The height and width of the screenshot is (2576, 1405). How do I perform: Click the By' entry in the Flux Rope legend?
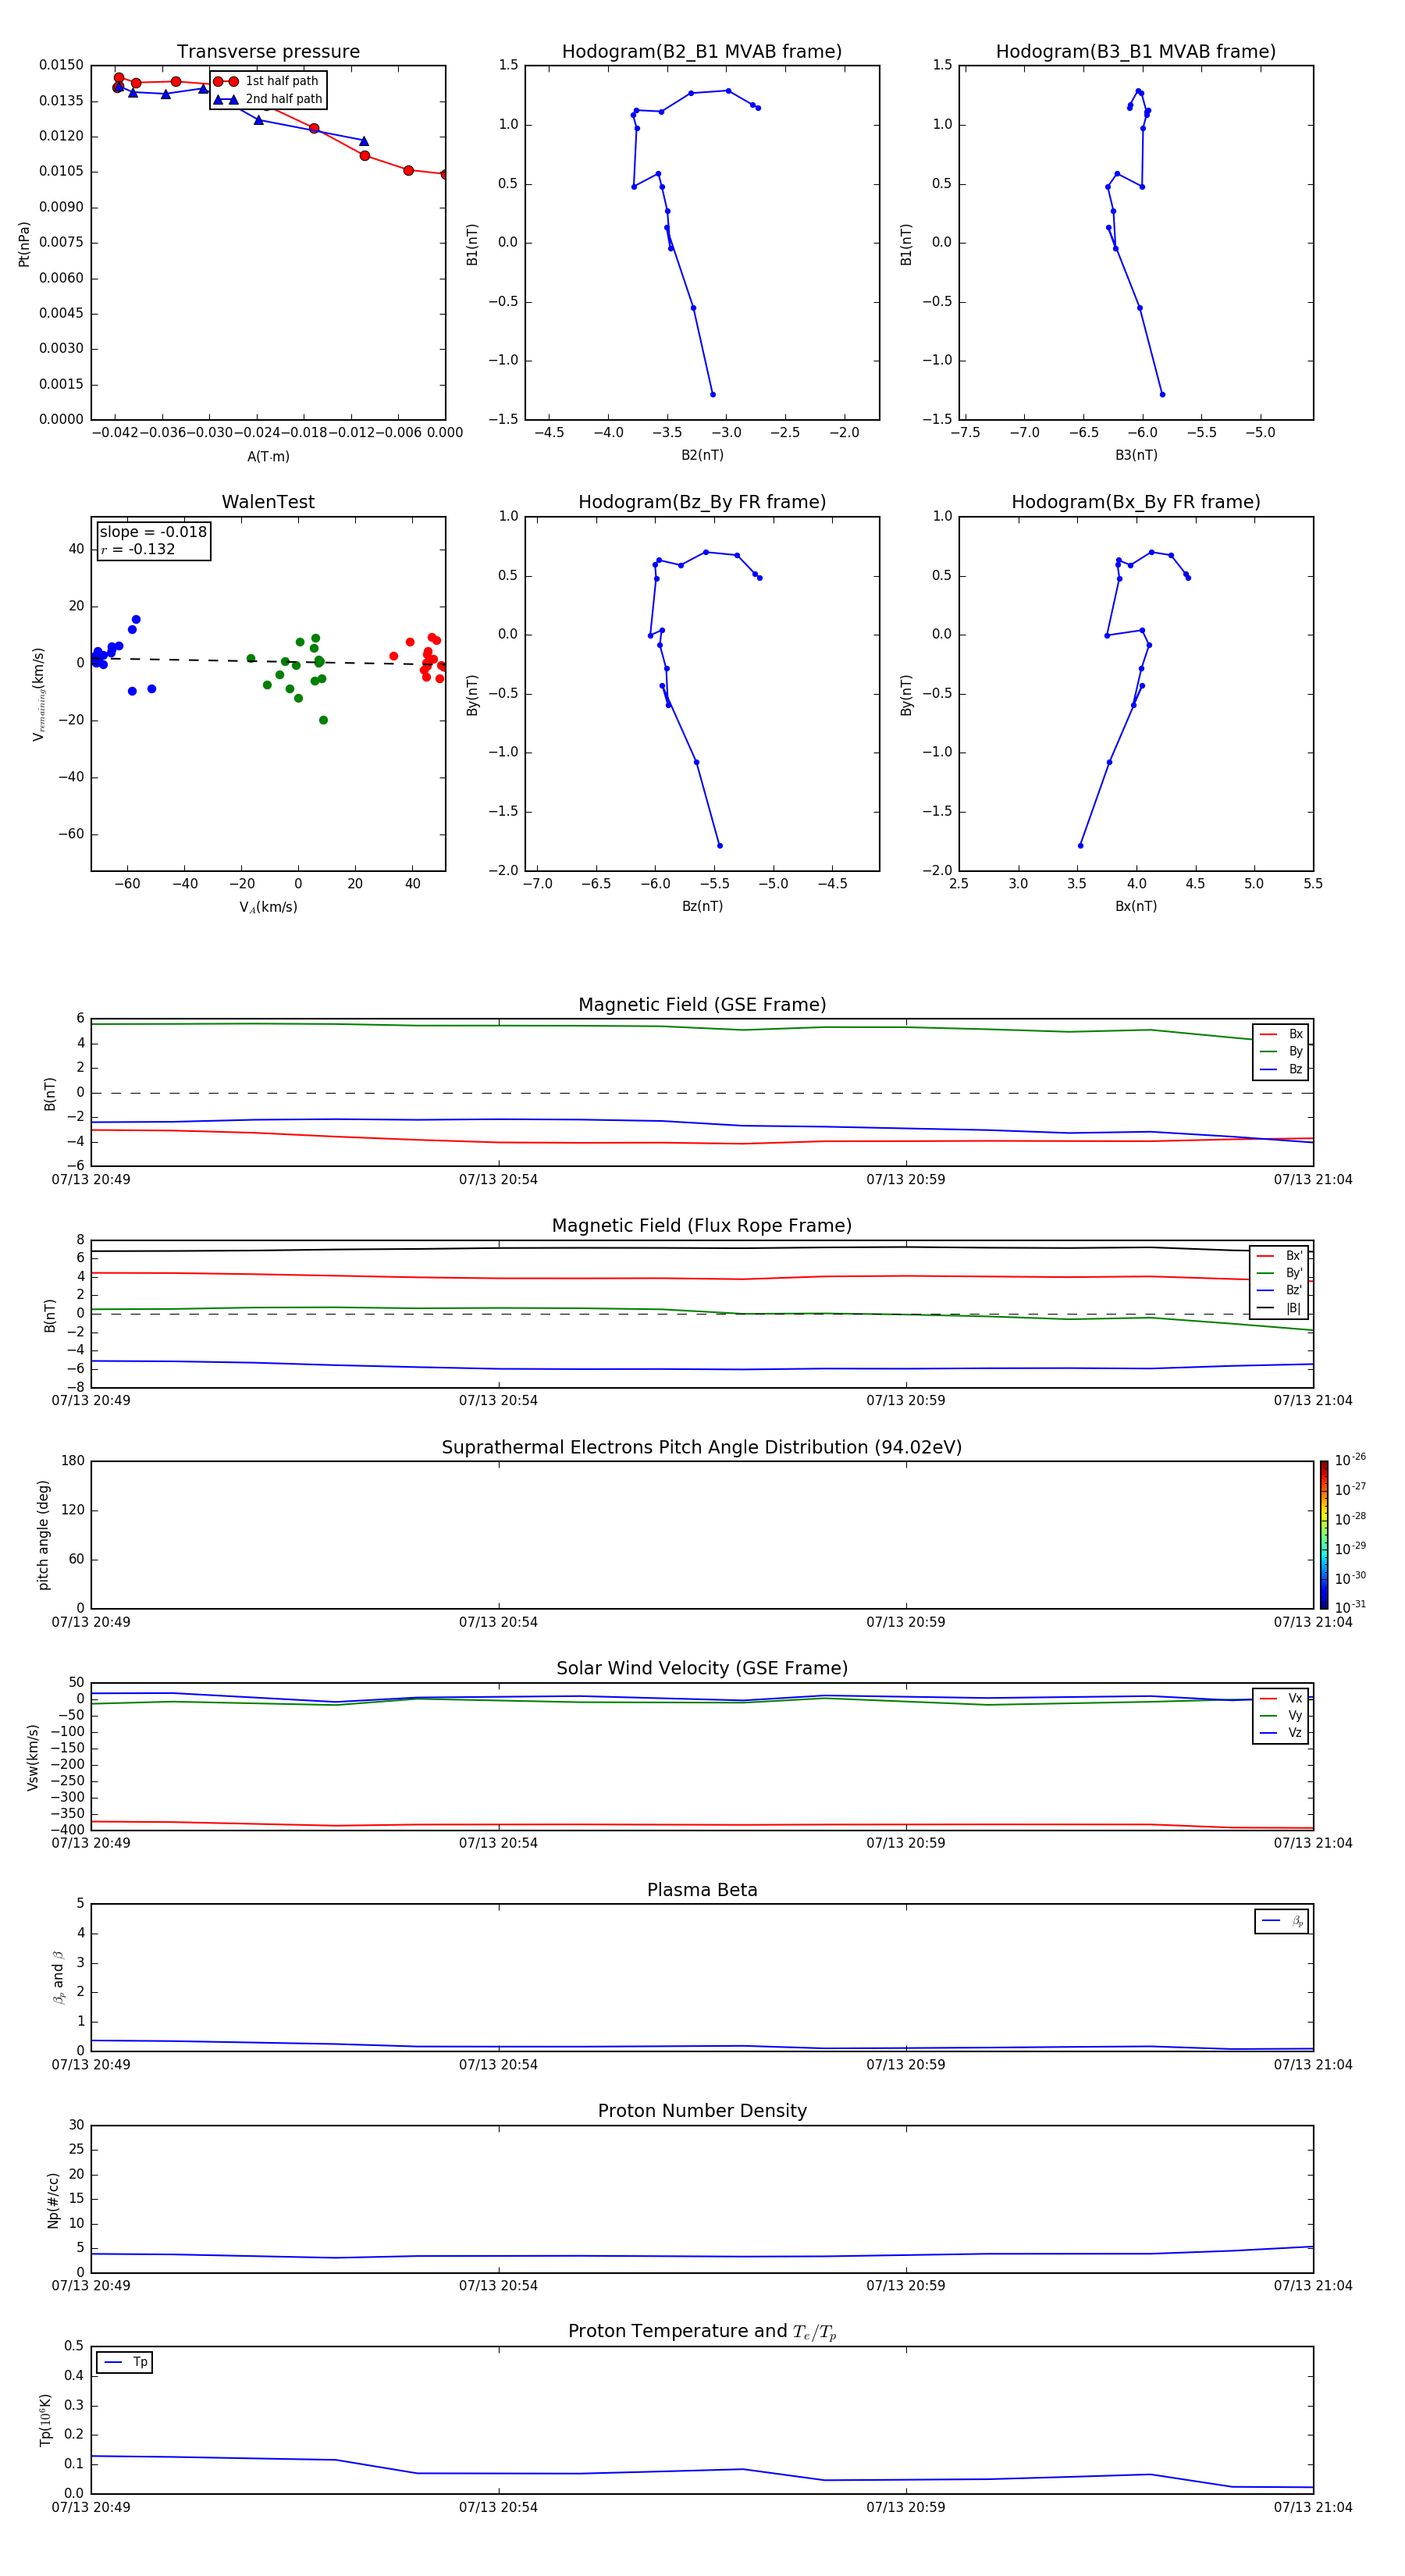pos(1279,1273)
